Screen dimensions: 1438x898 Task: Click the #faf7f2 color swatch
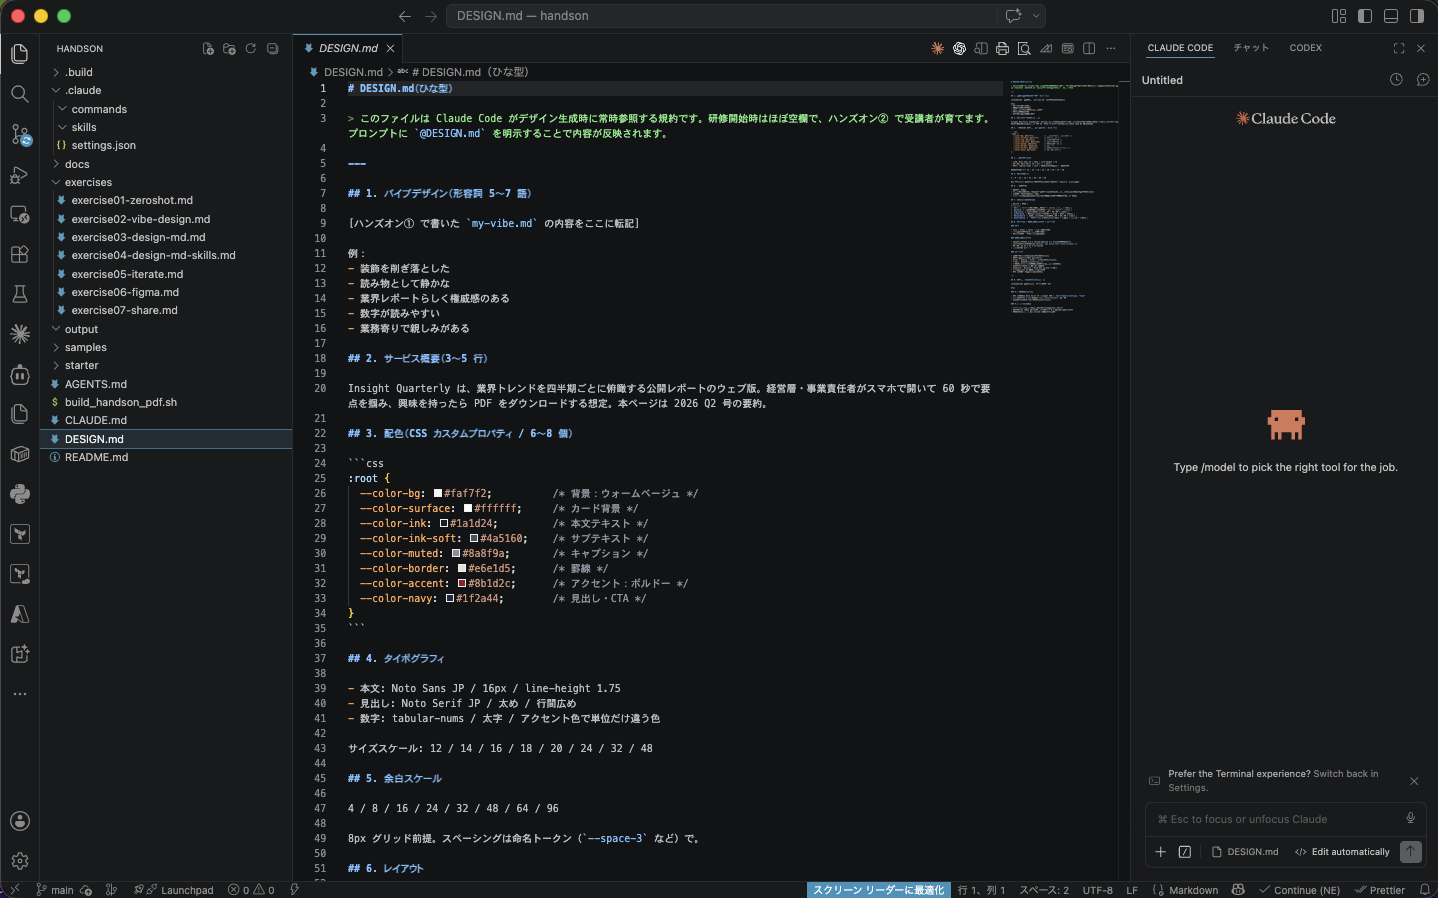(438, 493)
